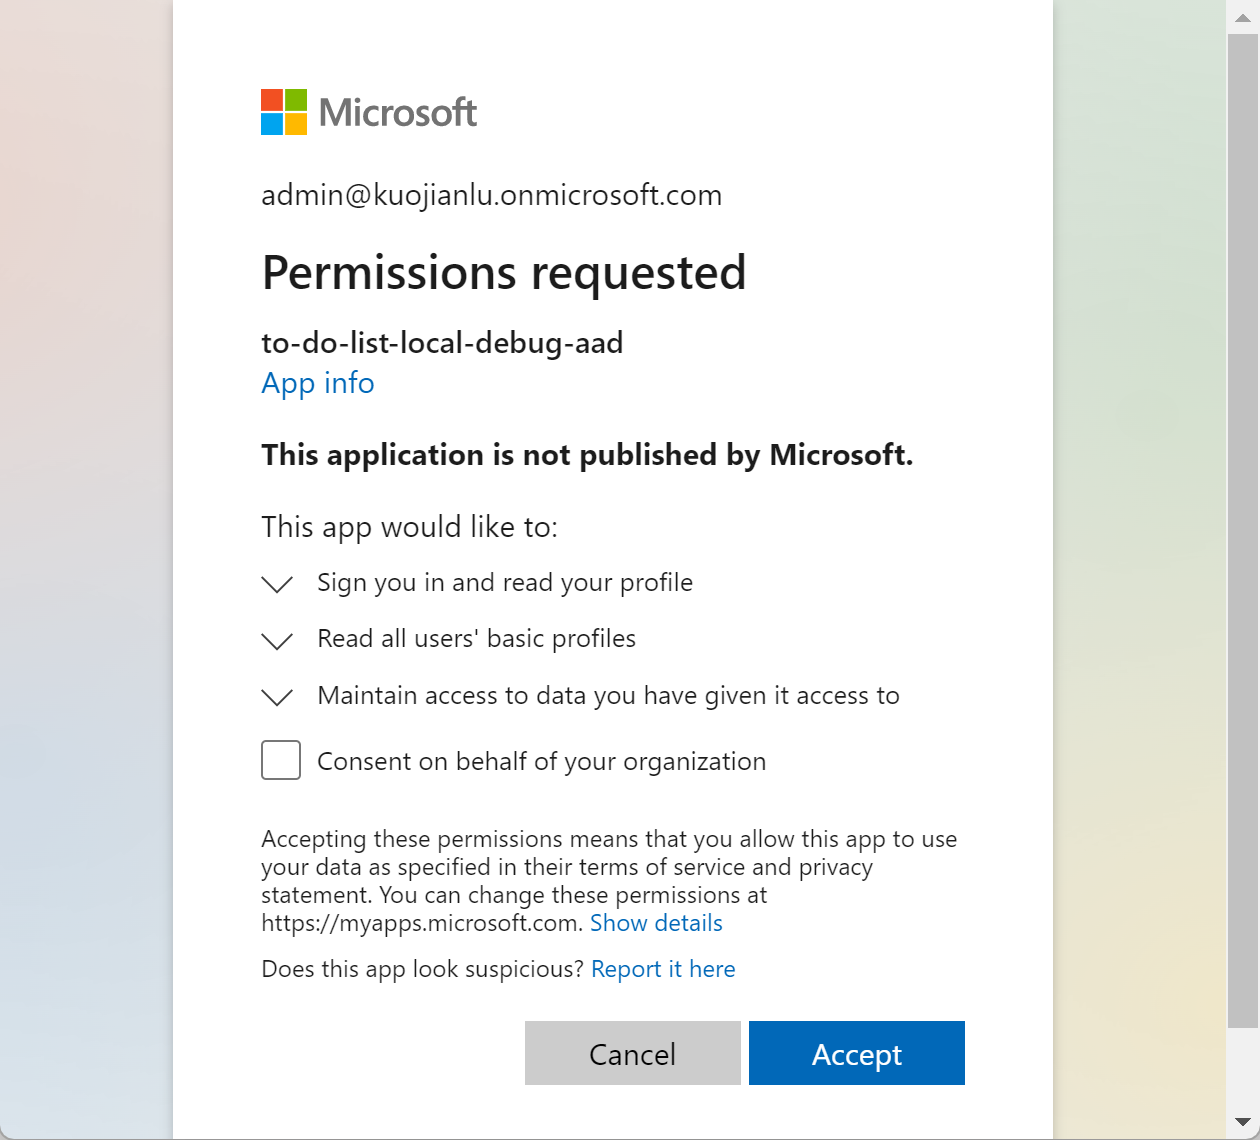This screenshot has width=1260, height=1140.
Task: Accept the requested permissions
Action: pos(857,1053)
